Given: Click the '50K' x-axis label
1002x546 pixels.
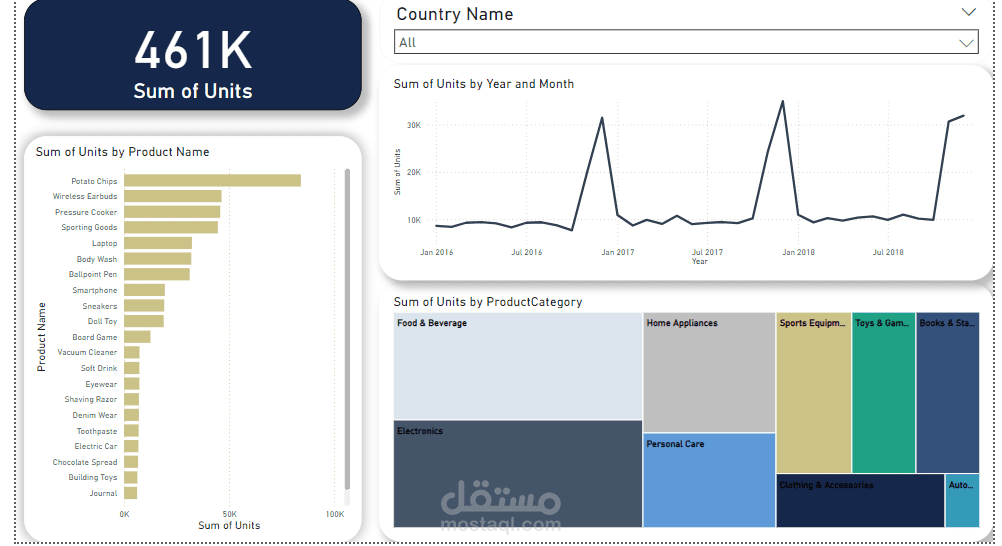Looking at the screenshot, I should [229, 514].
